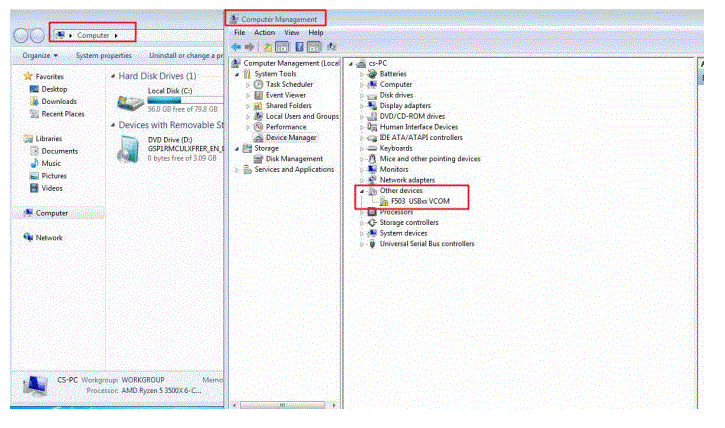The height and width of the screenshot is (428, 725).
Task: Select the Batteries device category icon
Action: point(372,74)
